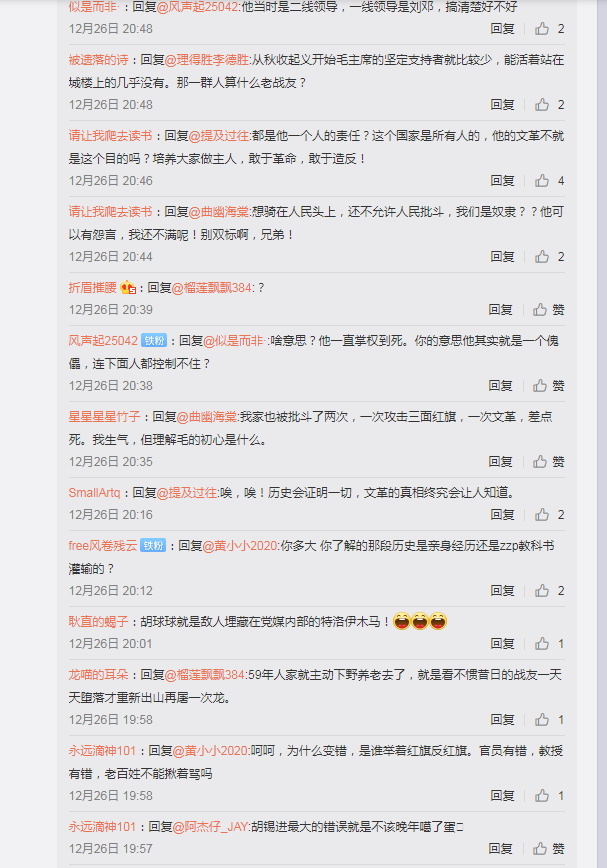Reply to 永远滴神101's 19:57 comment
The image size is (607, 868).
click(500, 848)
